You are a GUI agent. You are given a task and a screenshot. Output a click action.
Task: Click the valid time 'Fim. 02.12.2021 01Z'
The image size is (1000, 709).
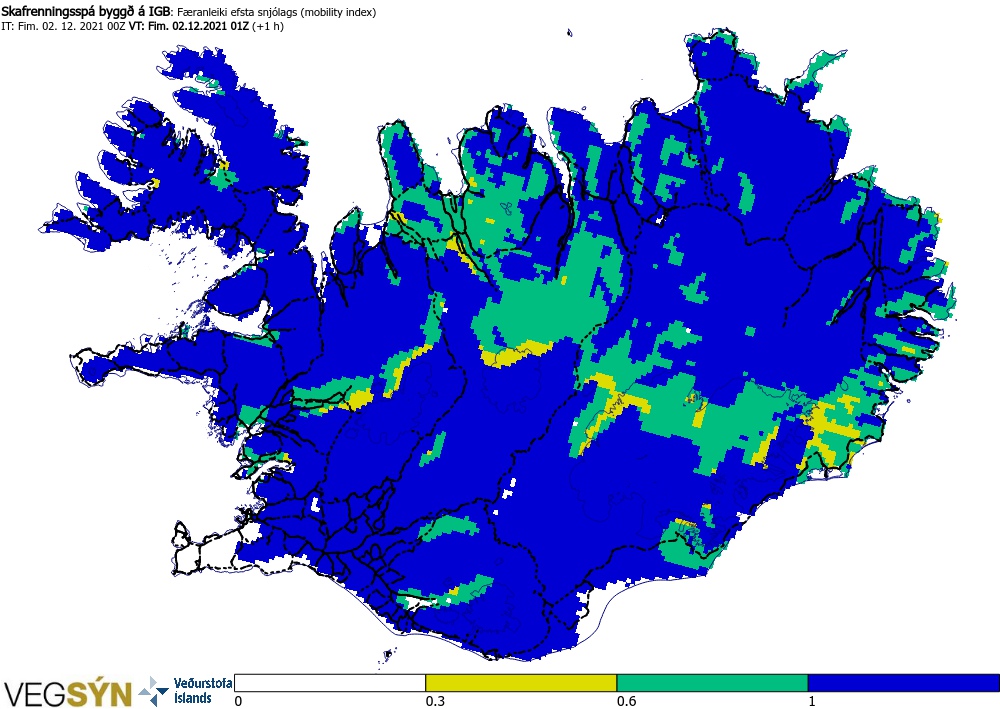[198, 26]
